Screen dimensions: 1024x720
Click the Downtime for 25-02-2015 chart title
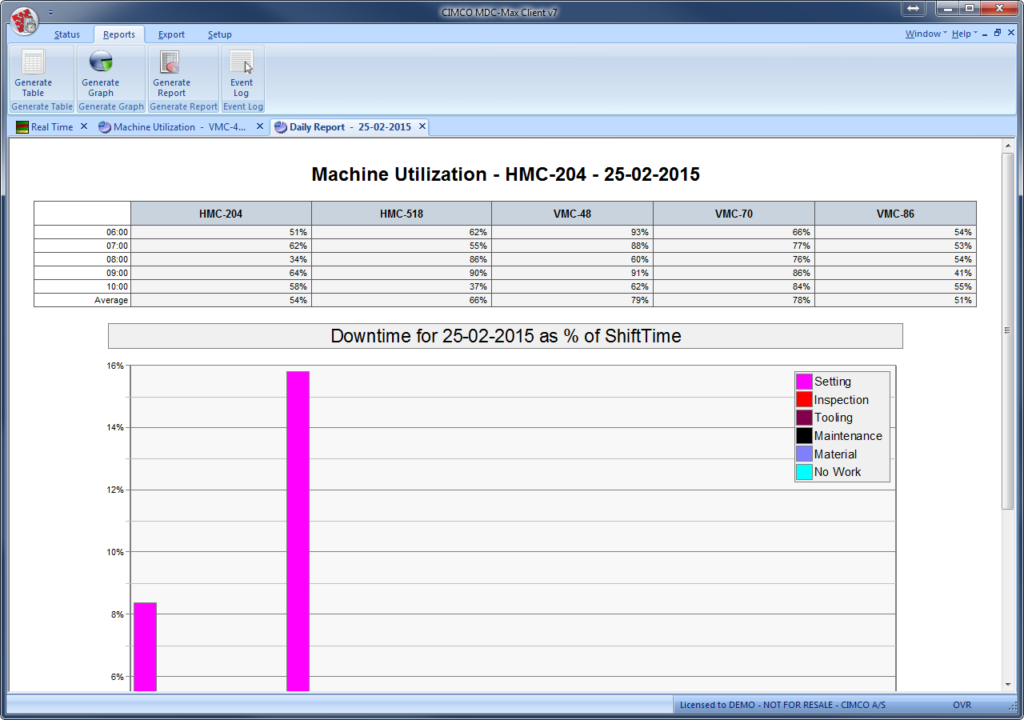pos(505,336)
